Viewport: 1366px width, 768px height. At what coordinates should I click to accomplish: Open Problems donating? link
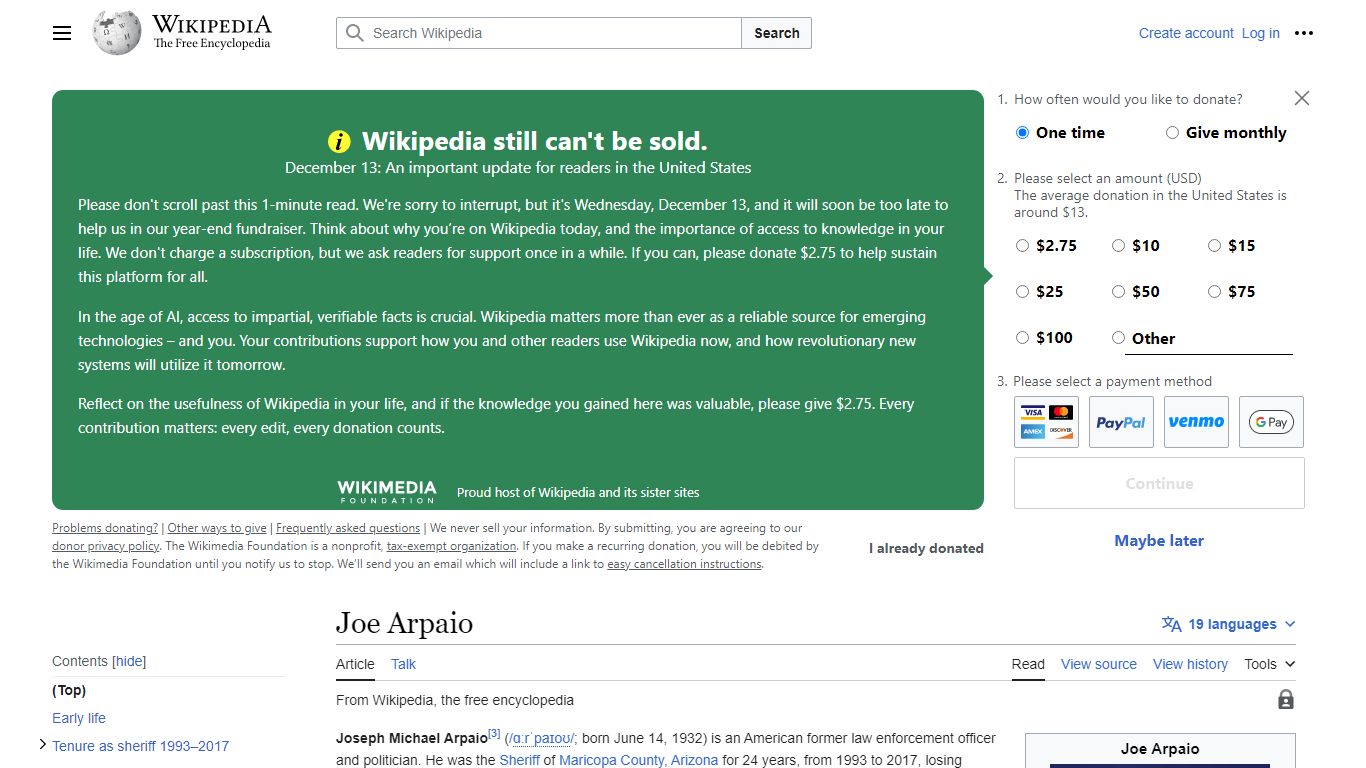(x=105, y=528)
